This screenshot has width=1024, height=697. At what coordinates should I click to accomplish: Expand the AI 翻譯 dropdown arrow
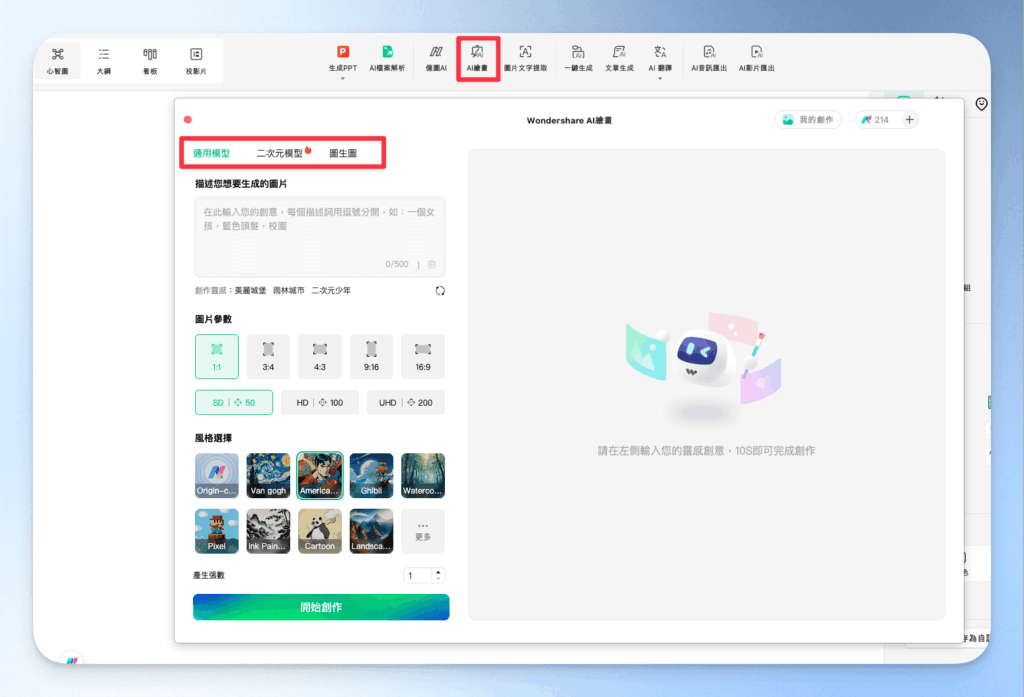click(x=660, y=78)
